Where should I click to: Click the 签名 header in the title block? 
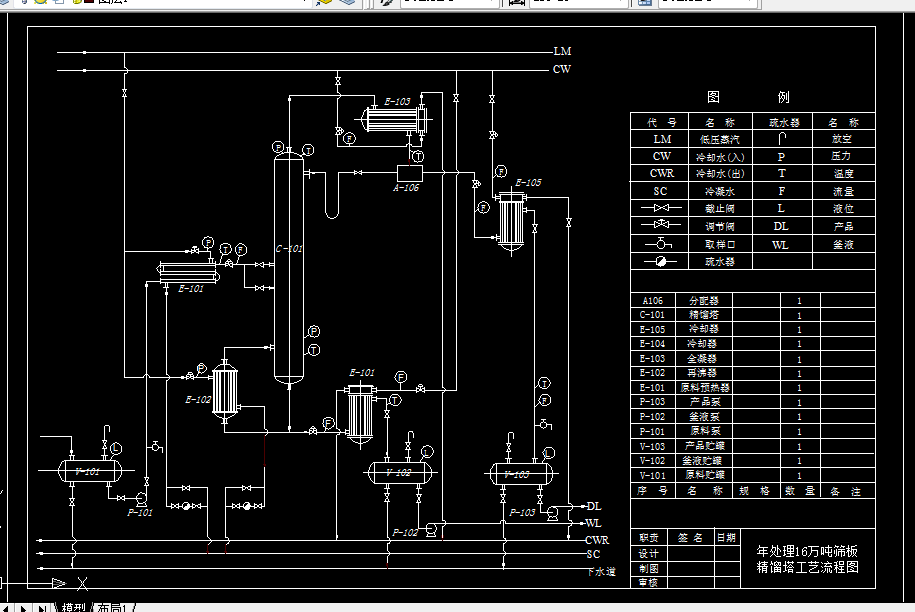[x=690, y=537]
